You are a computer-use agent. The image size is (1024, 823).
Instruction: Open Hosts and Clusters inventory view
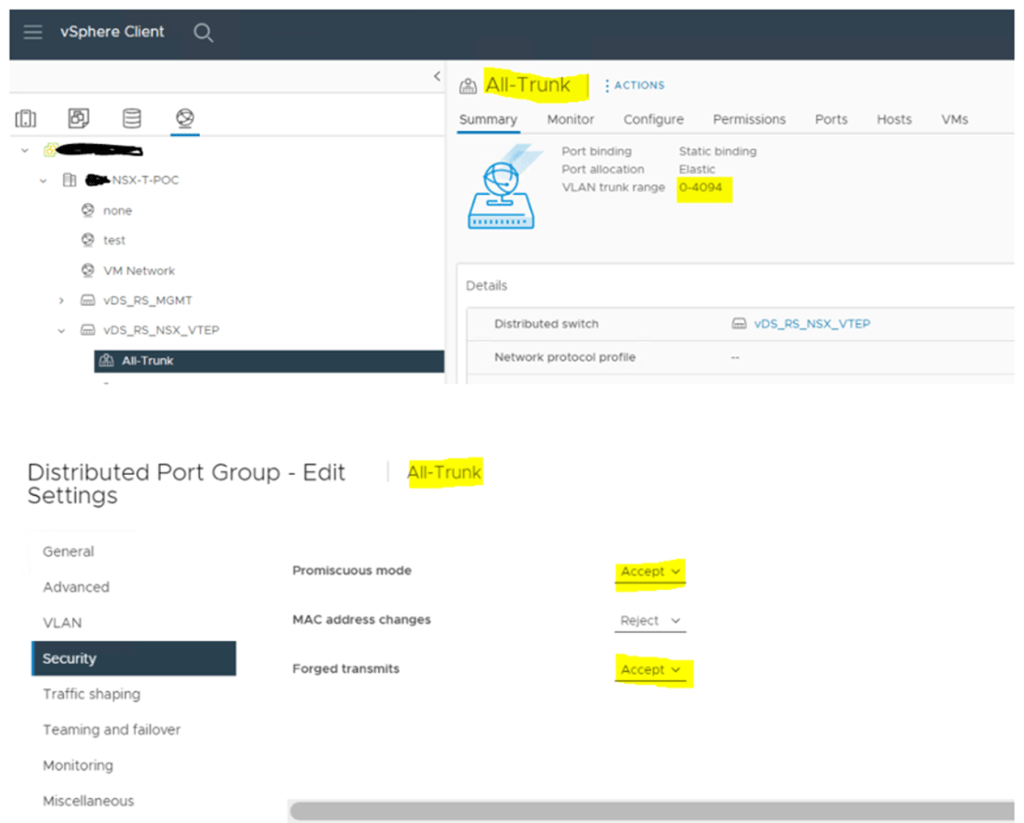(26, 119)
